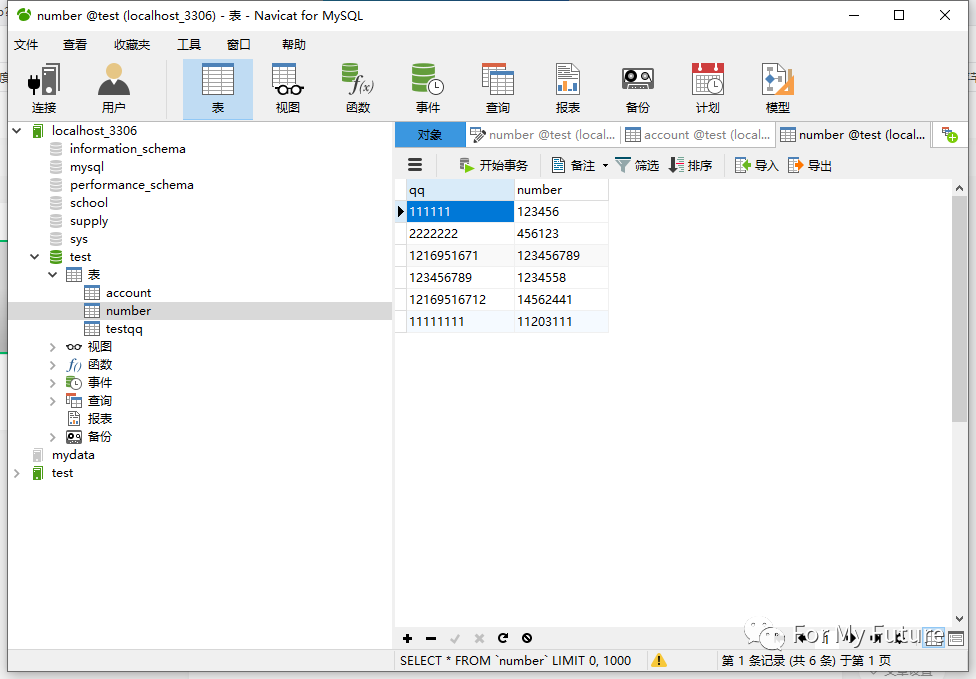Switch to form view icon
Viewport: 976px width, 679px height.
point(956,638)
